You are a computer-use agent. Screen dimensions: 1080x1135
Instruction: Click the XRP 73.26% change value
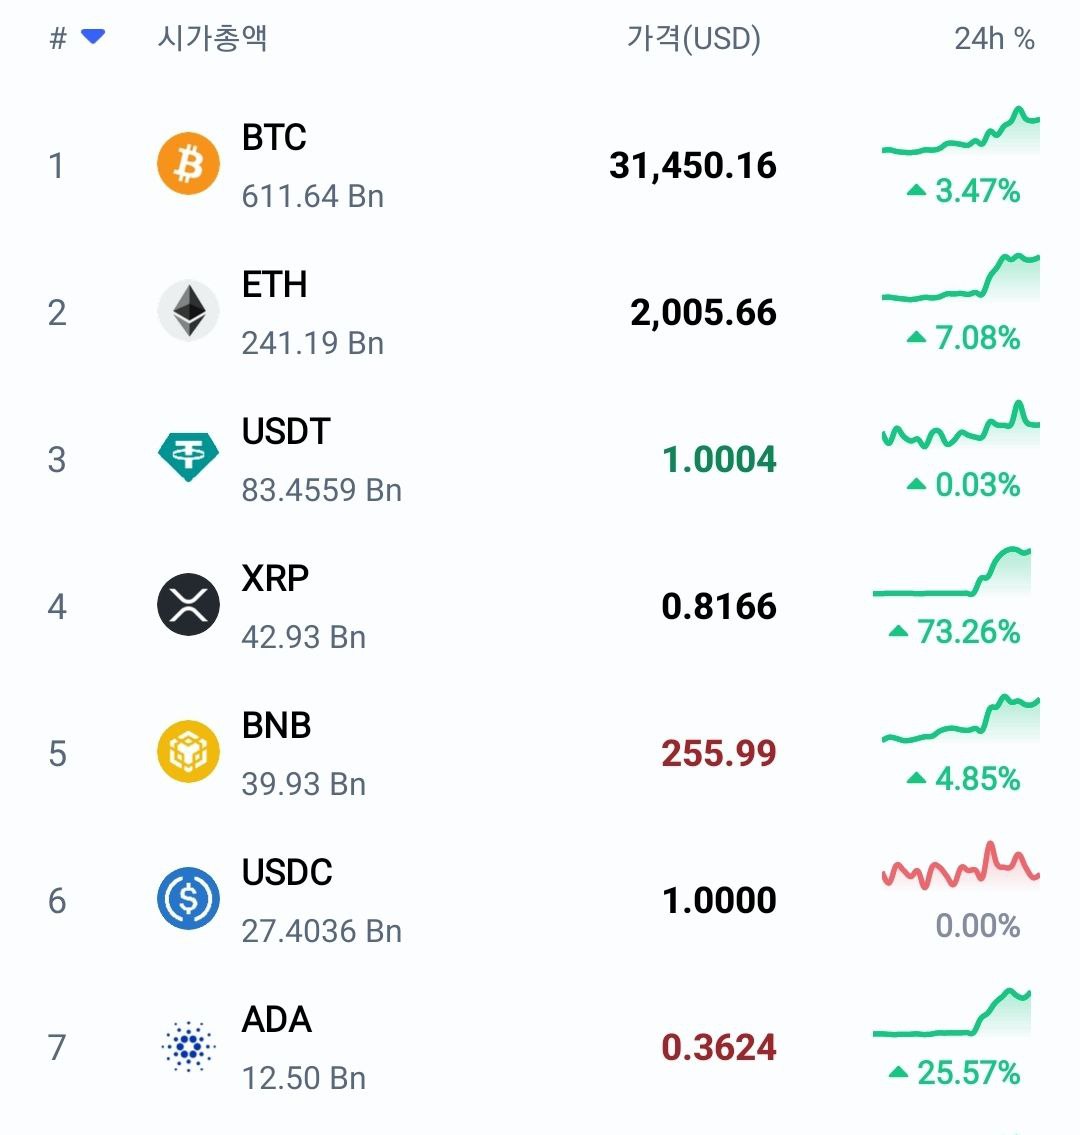[x=968, y=632]
